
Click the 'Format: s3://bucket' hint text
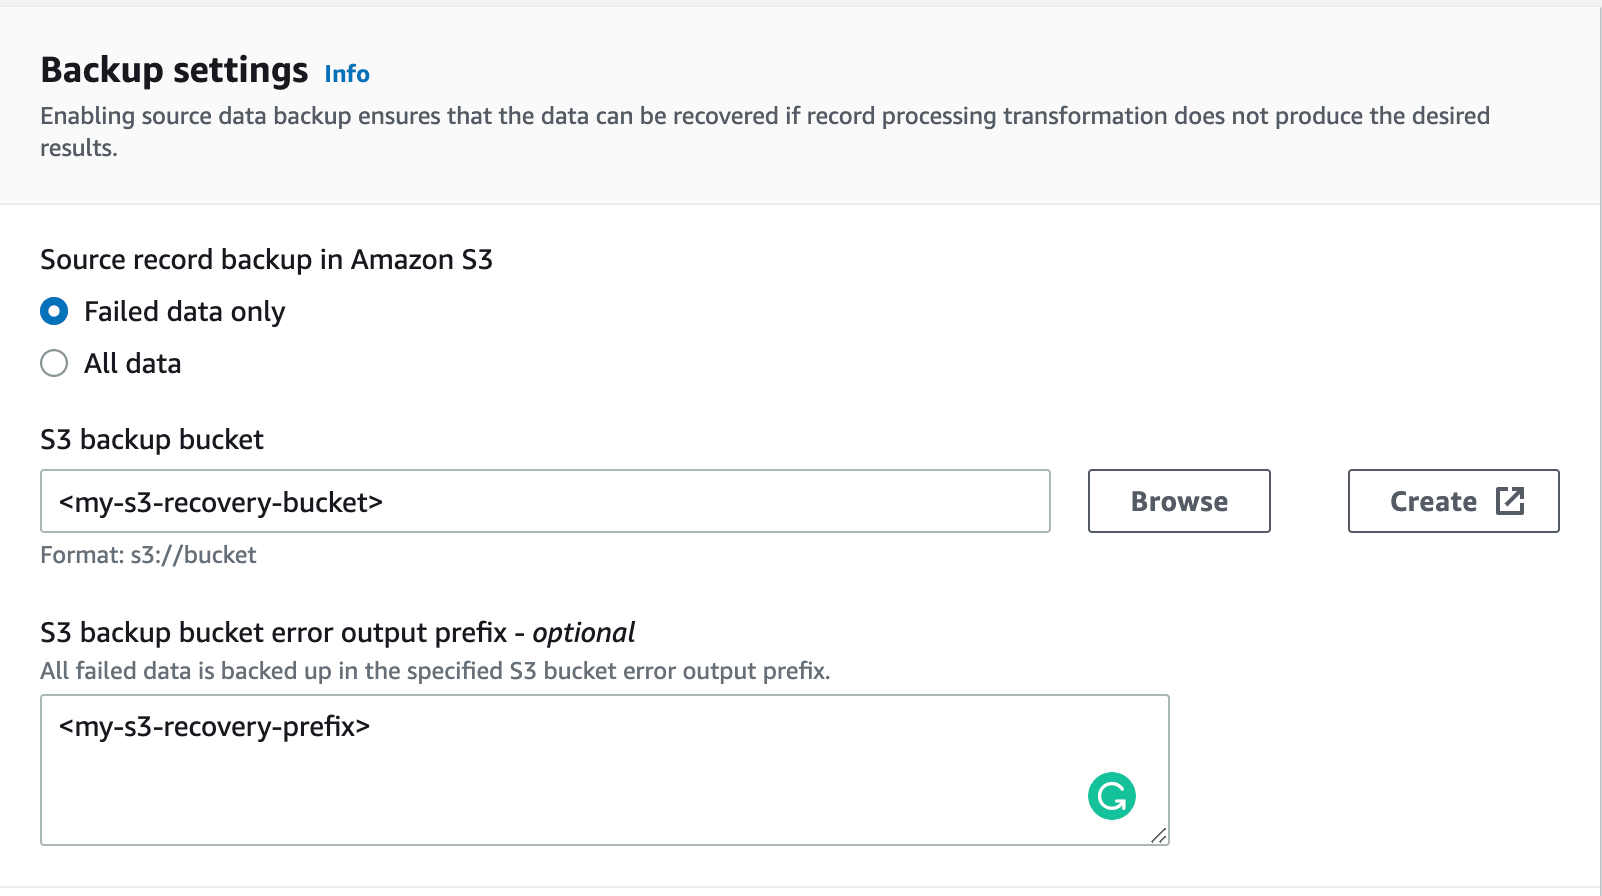click(x=148, y=555)
